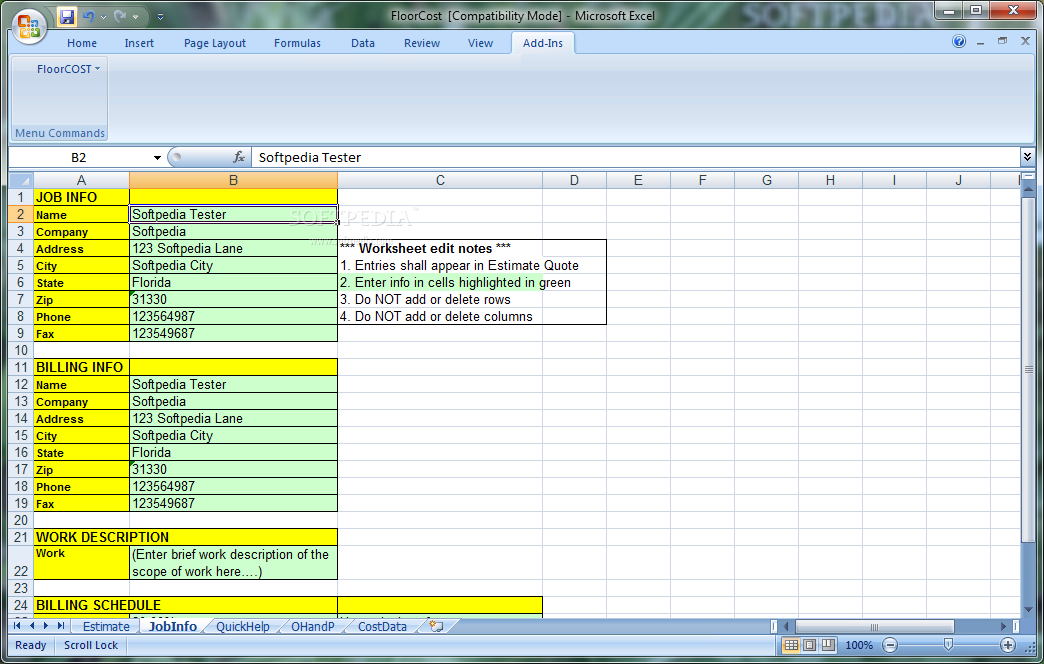This screenshot has height=664, width=1044.
Task: Go to previous sheet tab arrow
Action: pos(31,626)
